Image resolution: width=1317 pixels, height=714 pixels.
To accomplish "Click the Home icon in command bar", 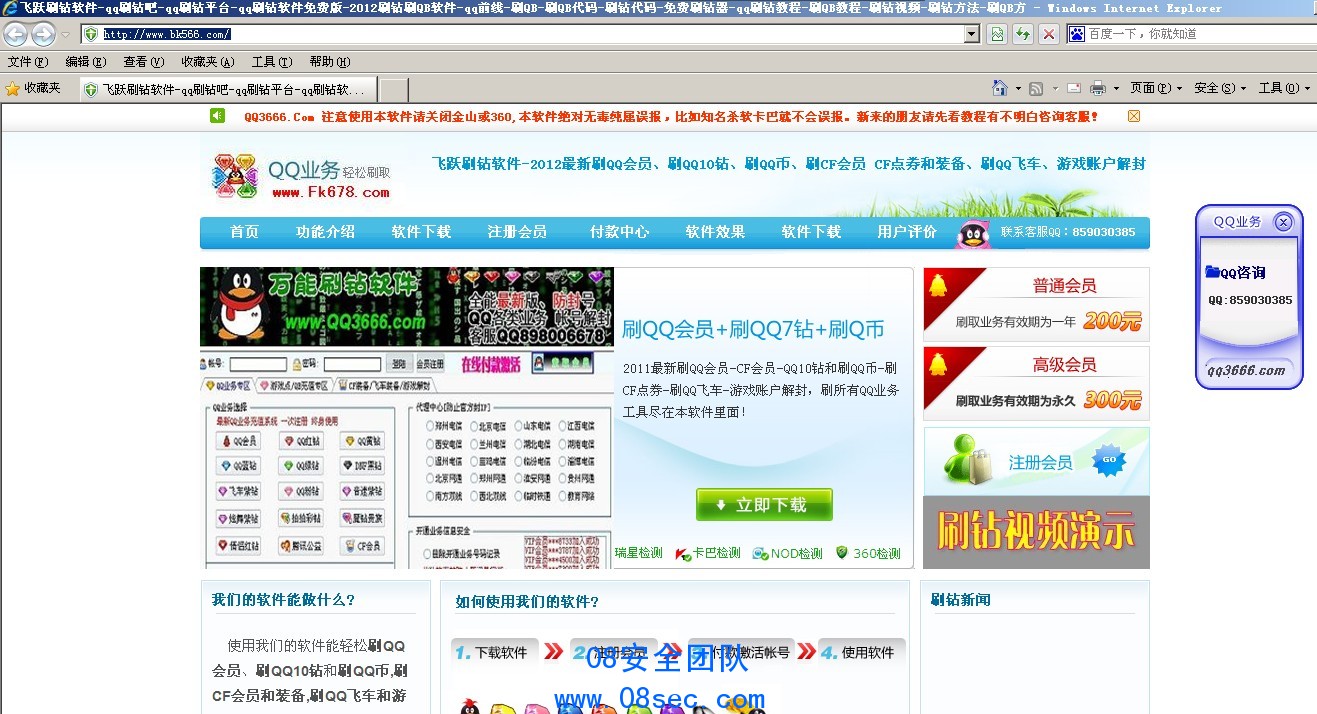I will [999, 88].
